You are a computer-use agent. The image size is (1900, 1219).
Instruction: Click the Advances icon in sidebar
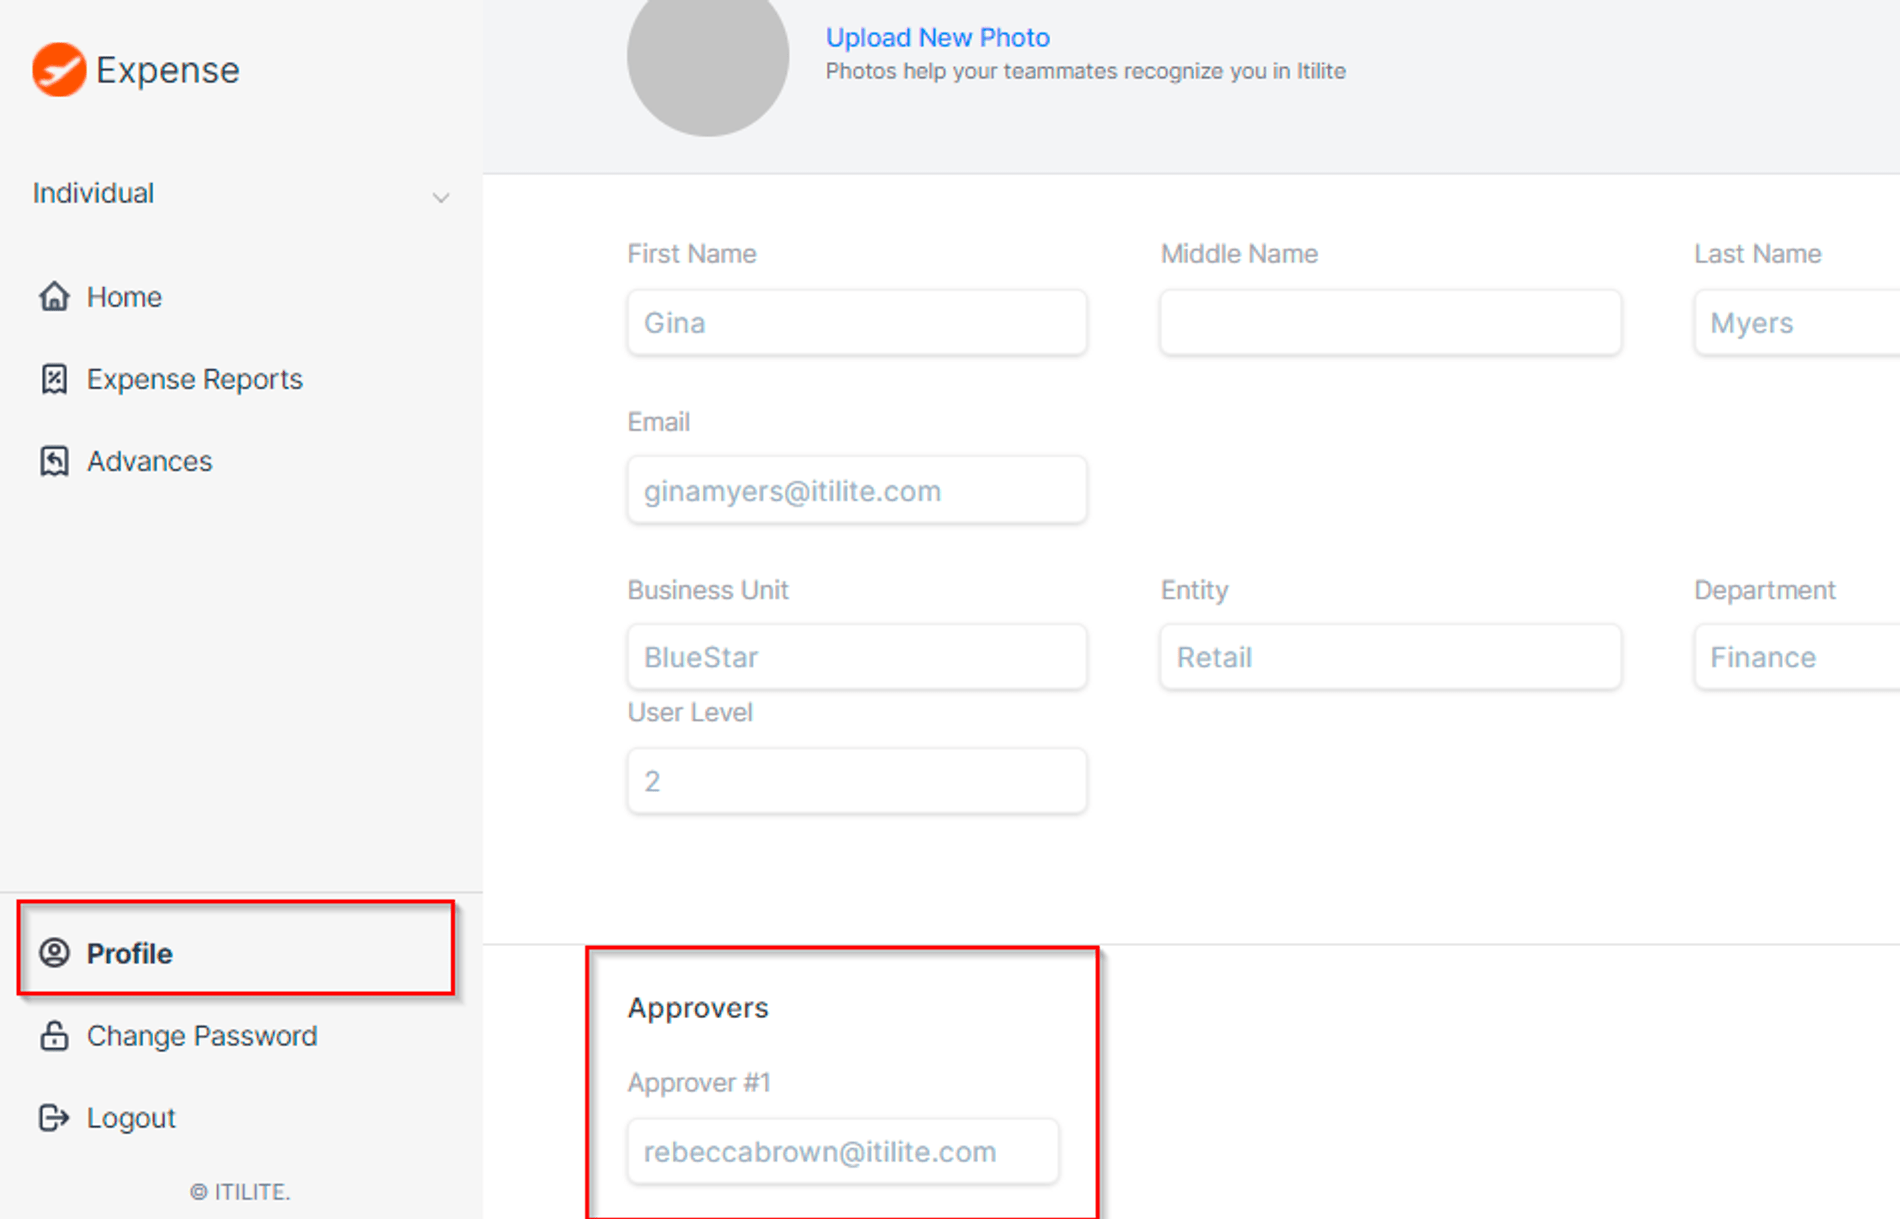pos(54,461)
